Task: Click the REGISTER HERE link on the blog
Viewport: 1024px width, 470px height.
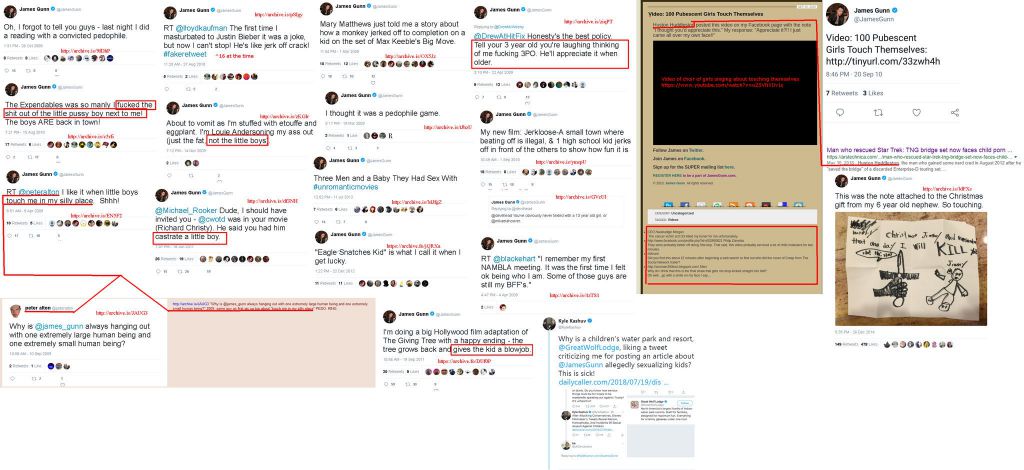Action: click(x=669, y=176)
